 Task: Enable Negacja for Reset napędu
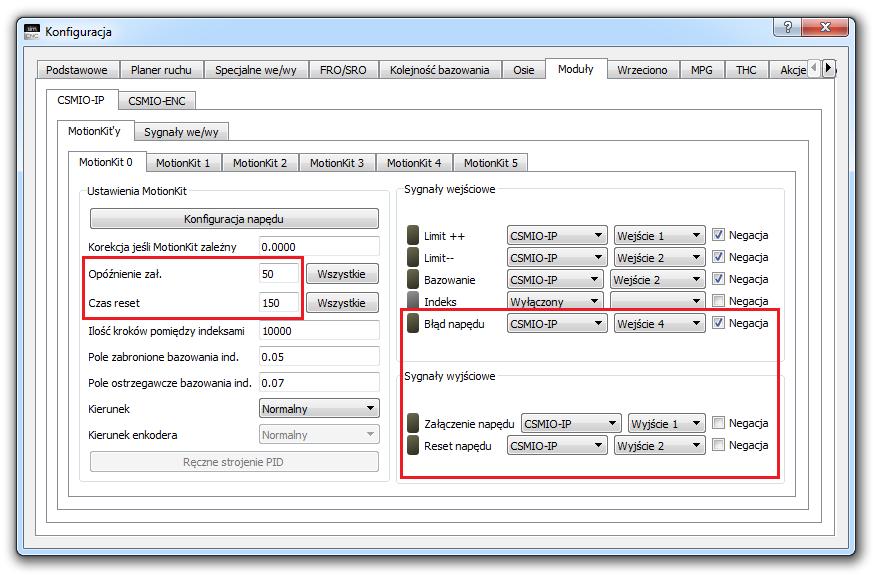pyautogui.click(x=718, y=445)
